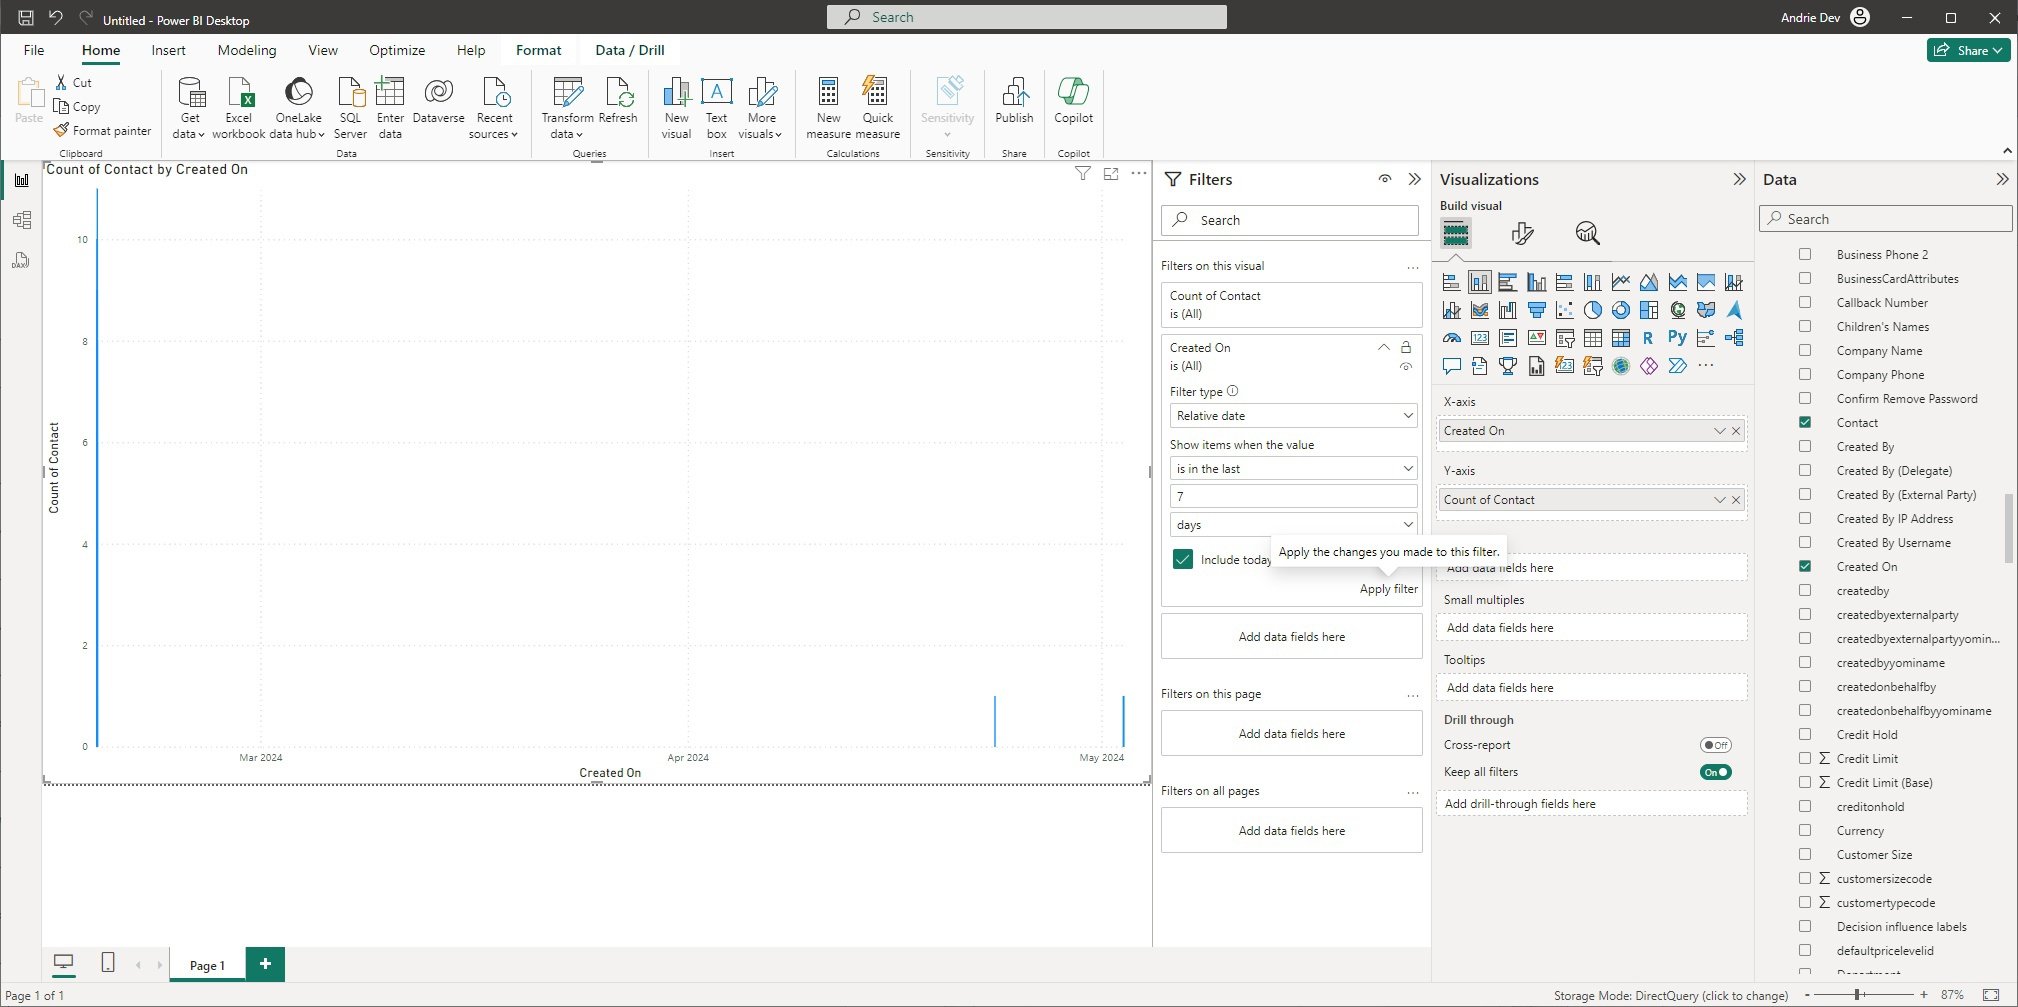This screenshot has height=1007, width=2018.
Task: Click the Publish ribbon button
Action: tap(1014, 101)
